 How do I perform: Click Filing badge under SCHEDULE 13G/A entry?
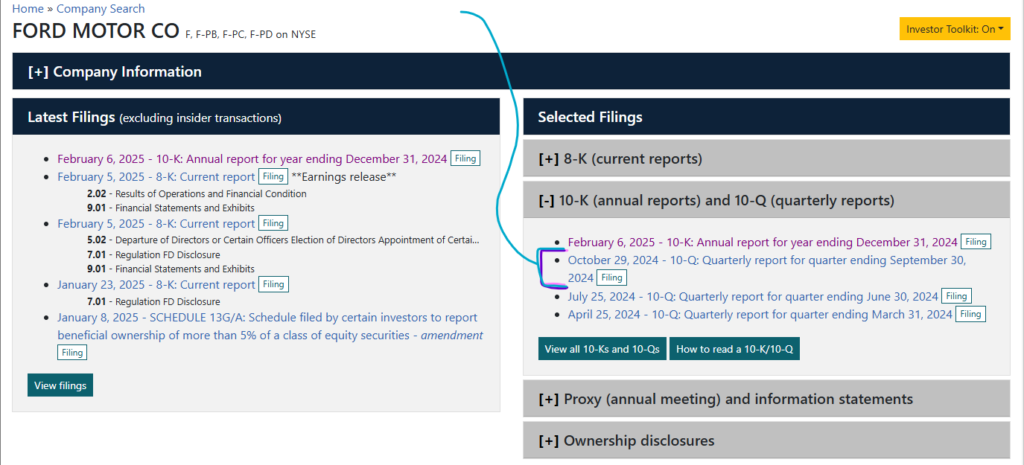pyautogui.click(x=72, y=352)
